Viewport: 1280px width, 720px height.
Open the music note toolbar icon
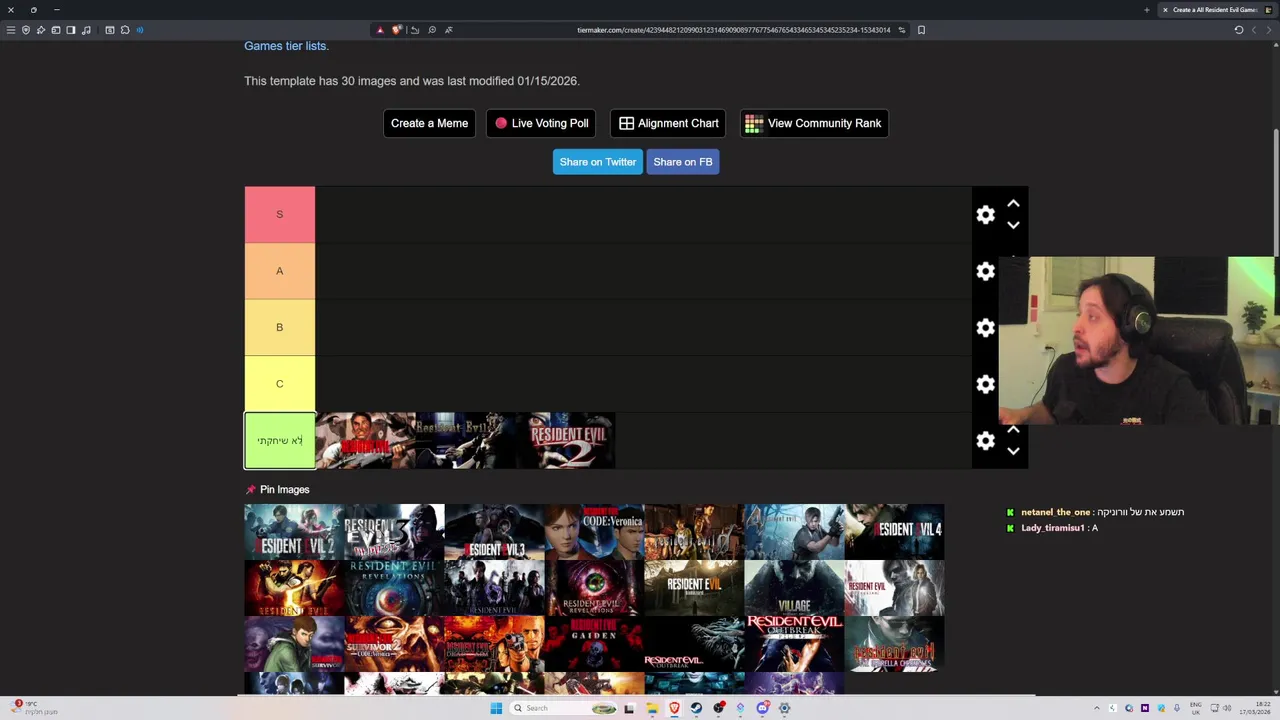click(86, 30)
